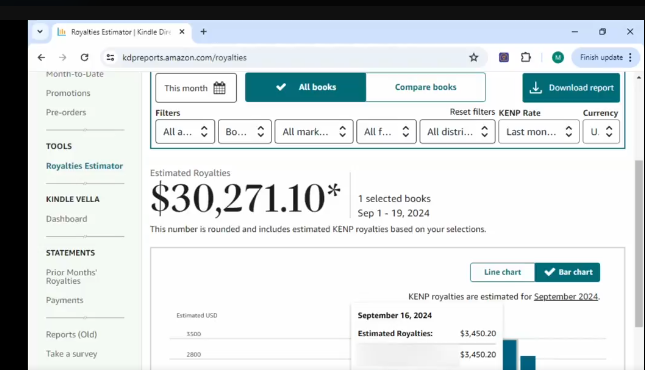This screenshot has height=370, width=645.
Task: Open Royalties Estimator in sidebar
Action: tap(84, 166)
